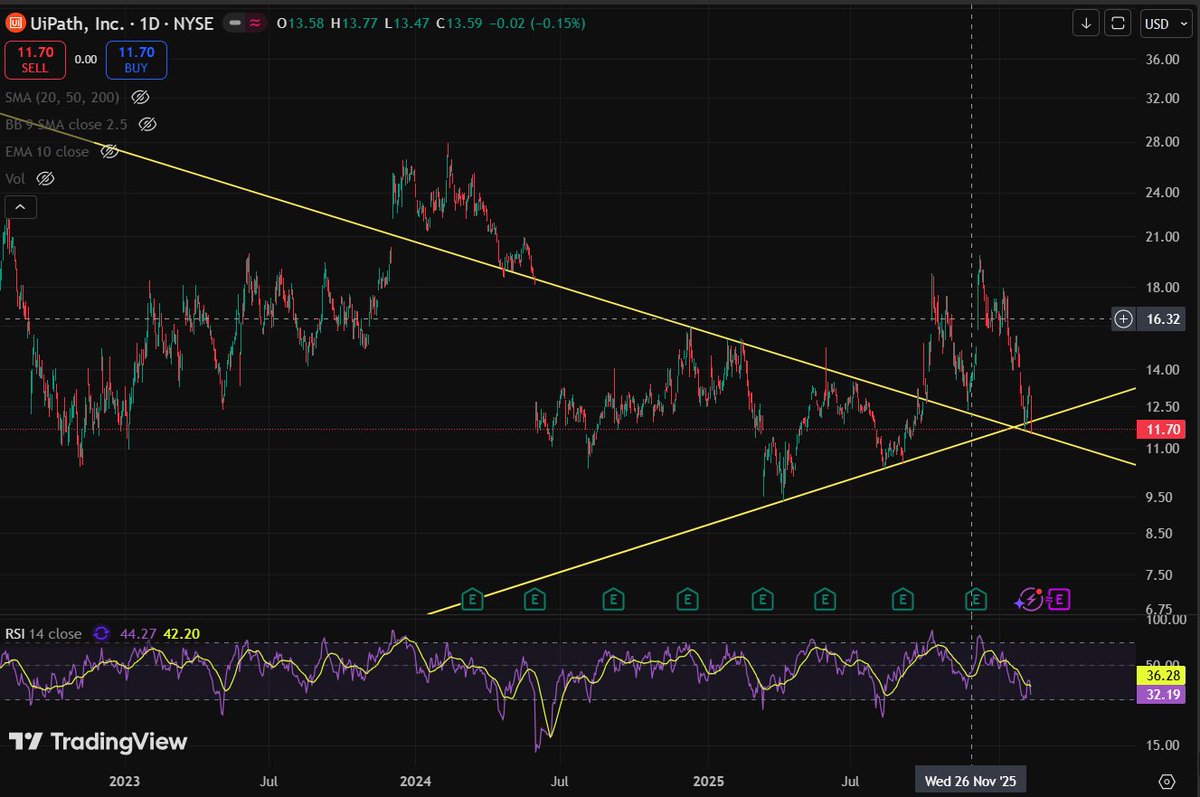
Task: Open chart settings gear at time axis
Action: pos(1166,780)
